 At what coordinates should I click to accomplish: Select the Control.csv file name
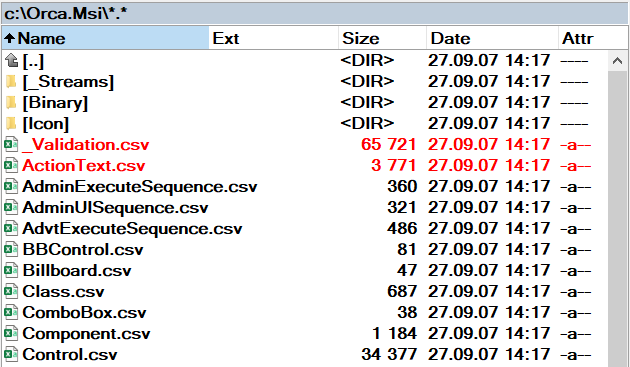(x=70, y=355)
